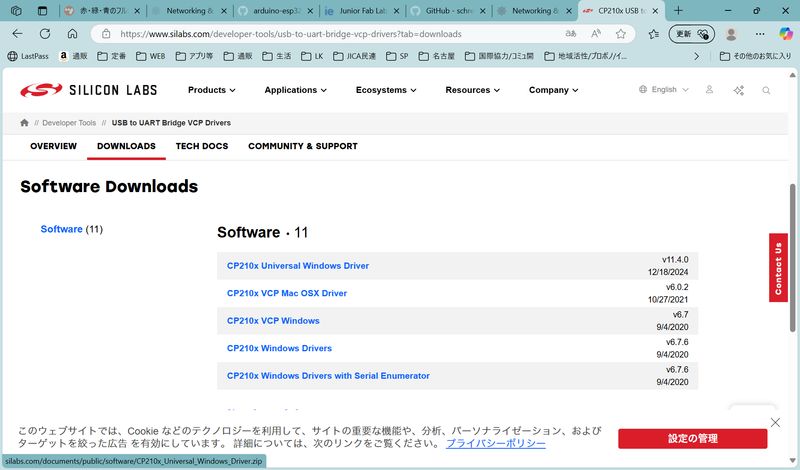Image resolution: width=800 pixels, height=470 pixels.
Task: Open the JICA関連 bookmarks folder
Action: point(354,56)
